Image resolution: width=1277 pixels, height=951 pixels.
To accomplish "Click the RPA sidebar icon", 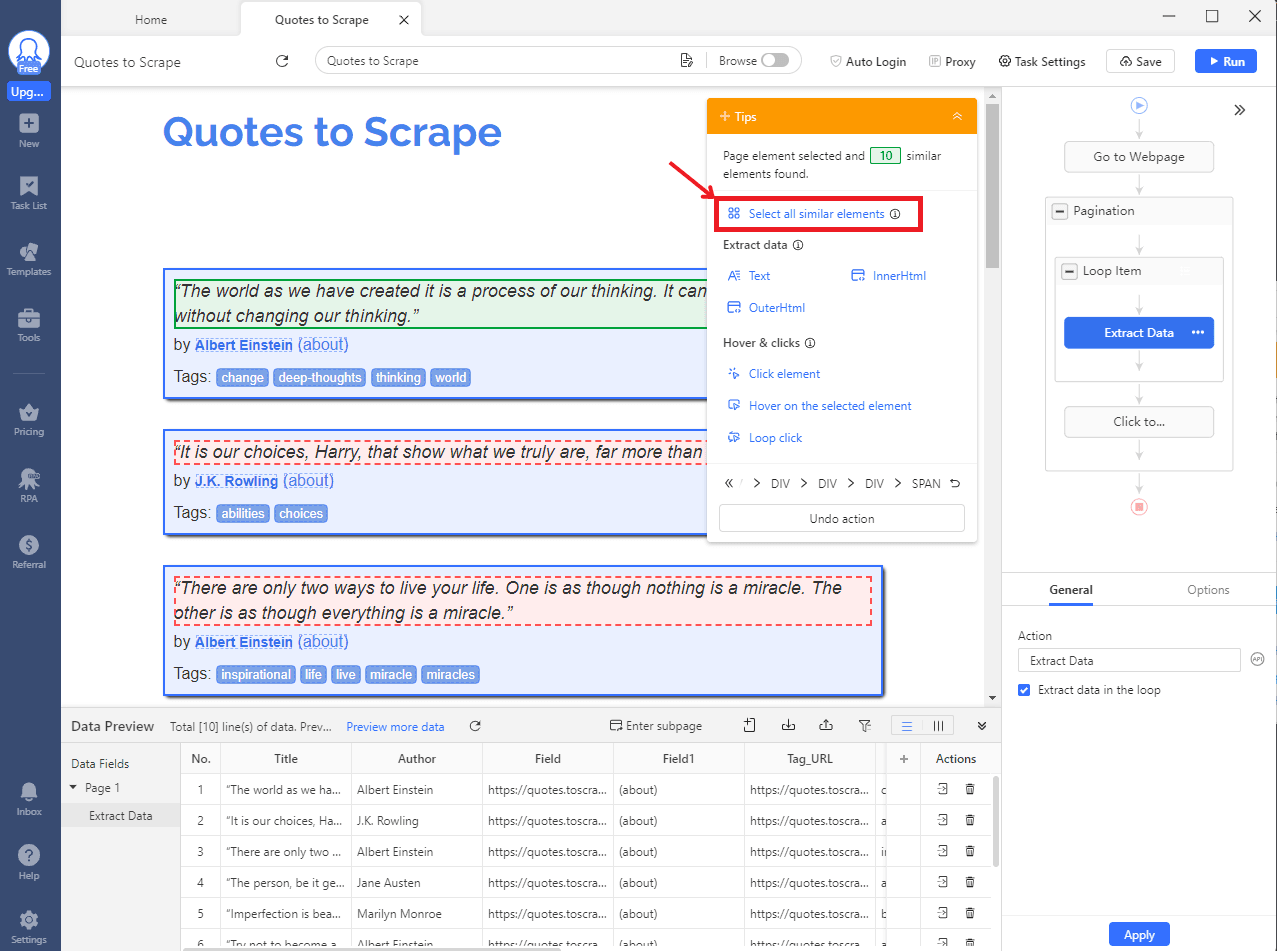I will [x=29, y=483].
